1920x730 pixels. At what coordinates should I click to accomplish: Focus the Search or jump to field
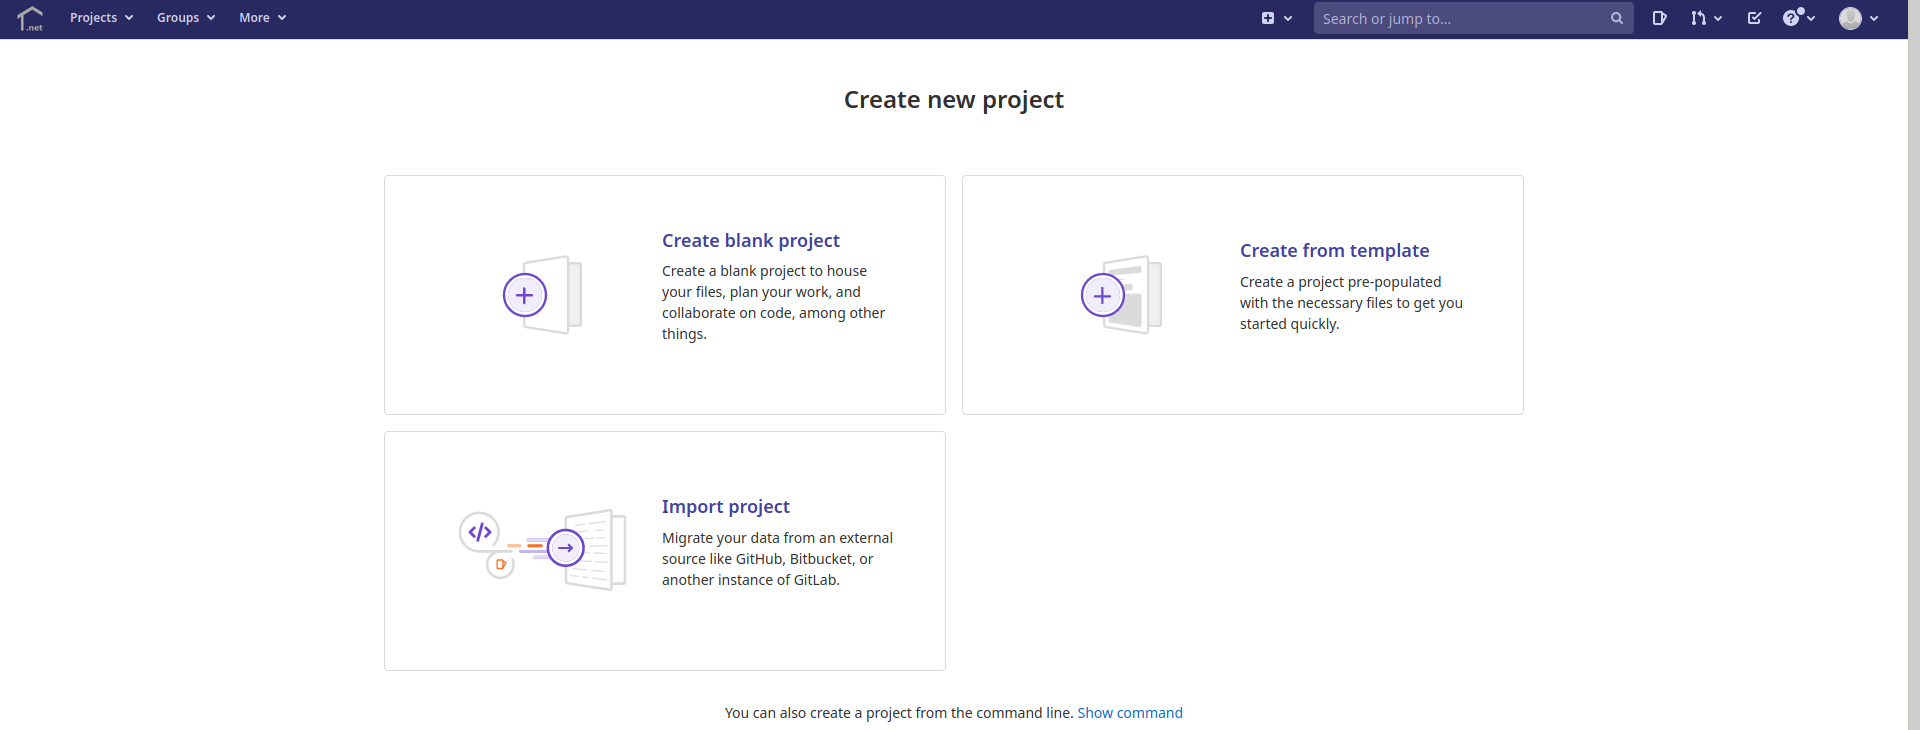click(1460, 18)
